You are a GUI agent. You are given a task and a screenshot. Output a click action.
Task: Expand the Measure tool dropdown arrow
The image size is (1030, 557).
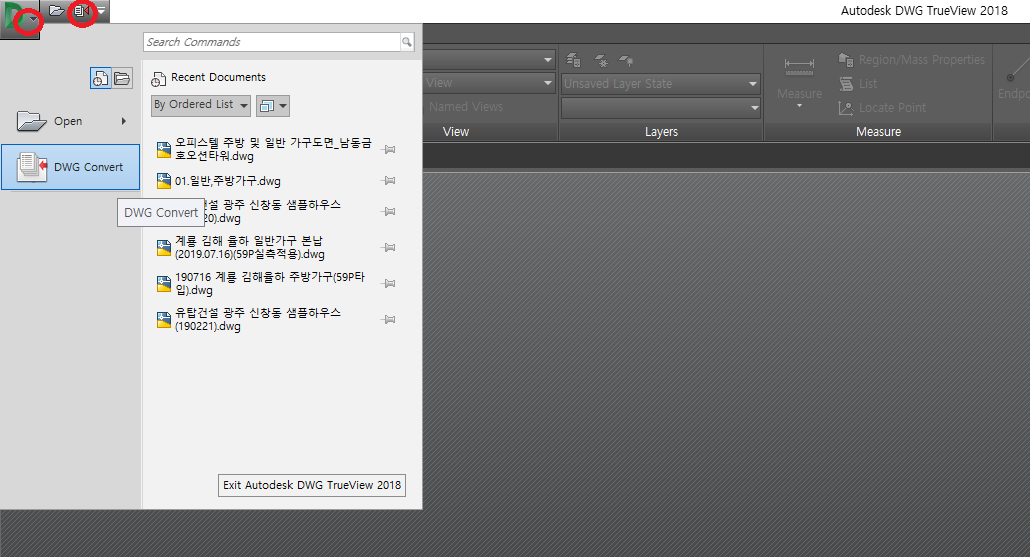click(x=799, y=106)
